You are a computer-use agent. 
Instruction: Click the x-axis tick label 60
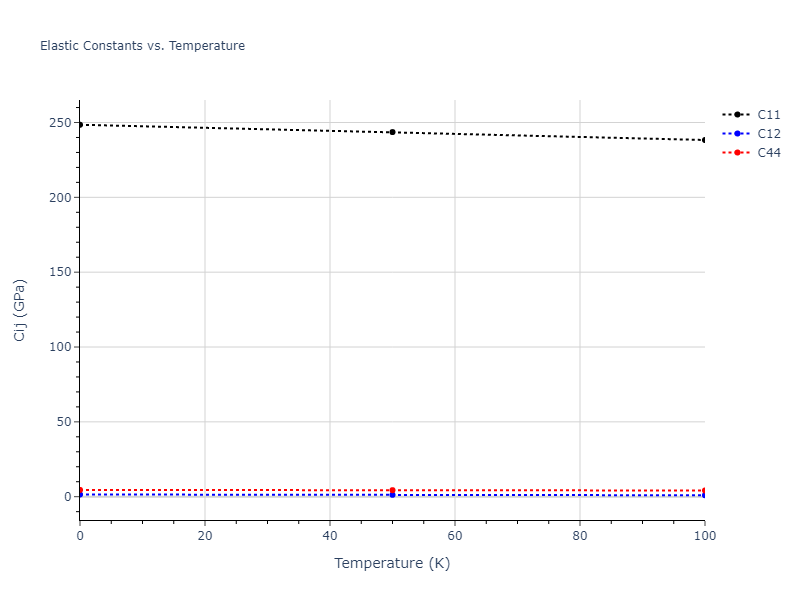click(x=454, y=536)
